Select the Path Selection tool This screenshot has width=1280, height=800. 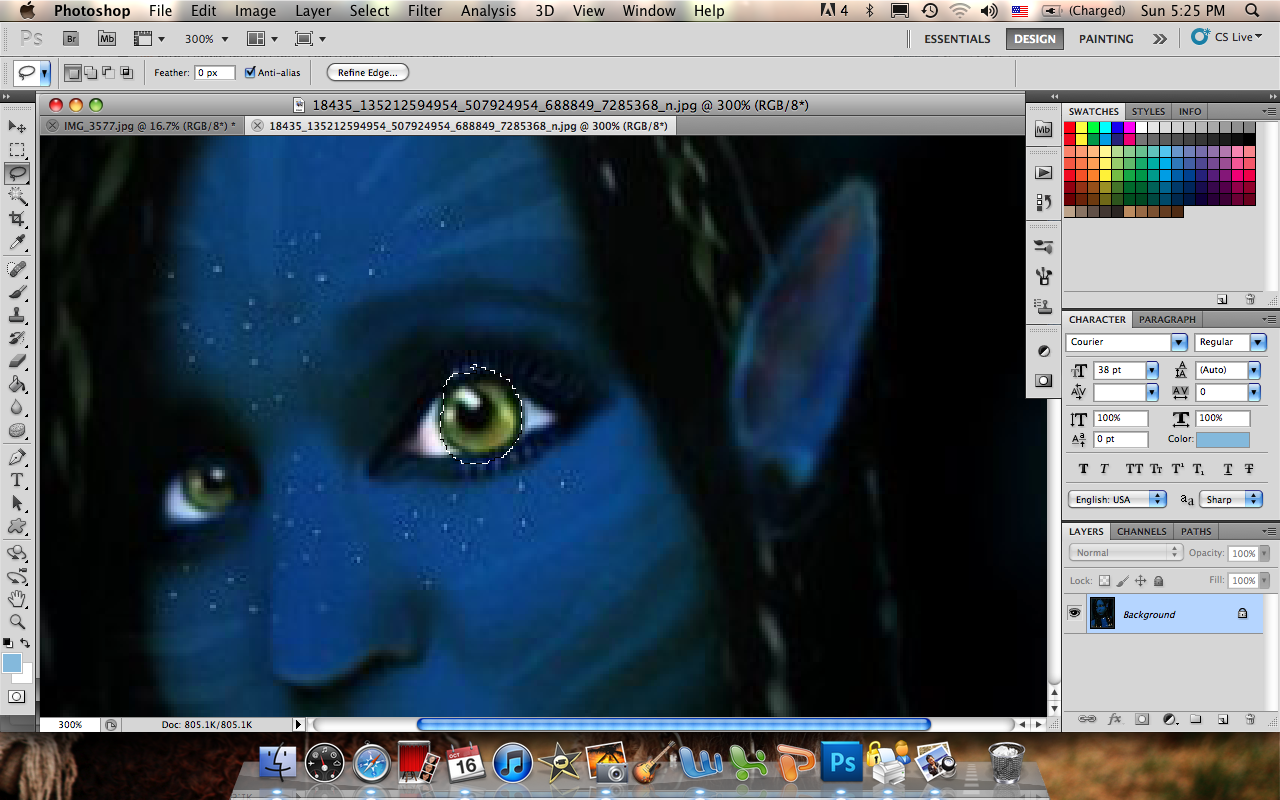point(17,503)
